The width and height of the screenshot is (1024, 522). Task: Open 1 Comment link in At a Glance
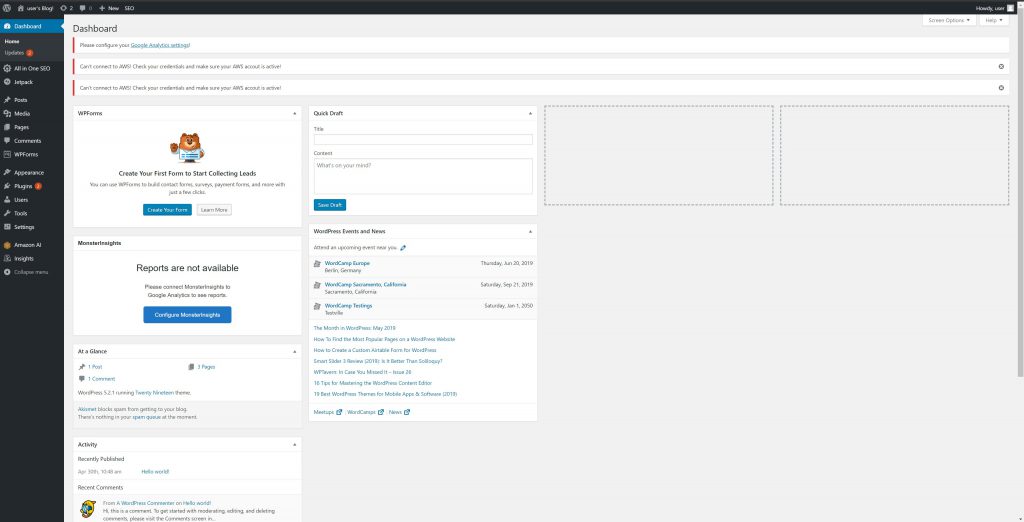tap(101, 379)
